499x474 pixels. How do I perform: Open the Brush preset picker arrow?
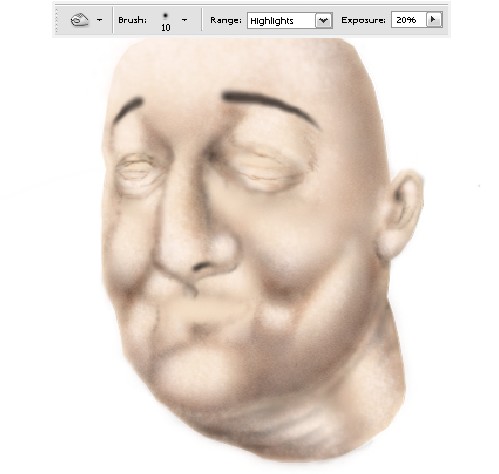pyautogui.click(x=184, y=20)
